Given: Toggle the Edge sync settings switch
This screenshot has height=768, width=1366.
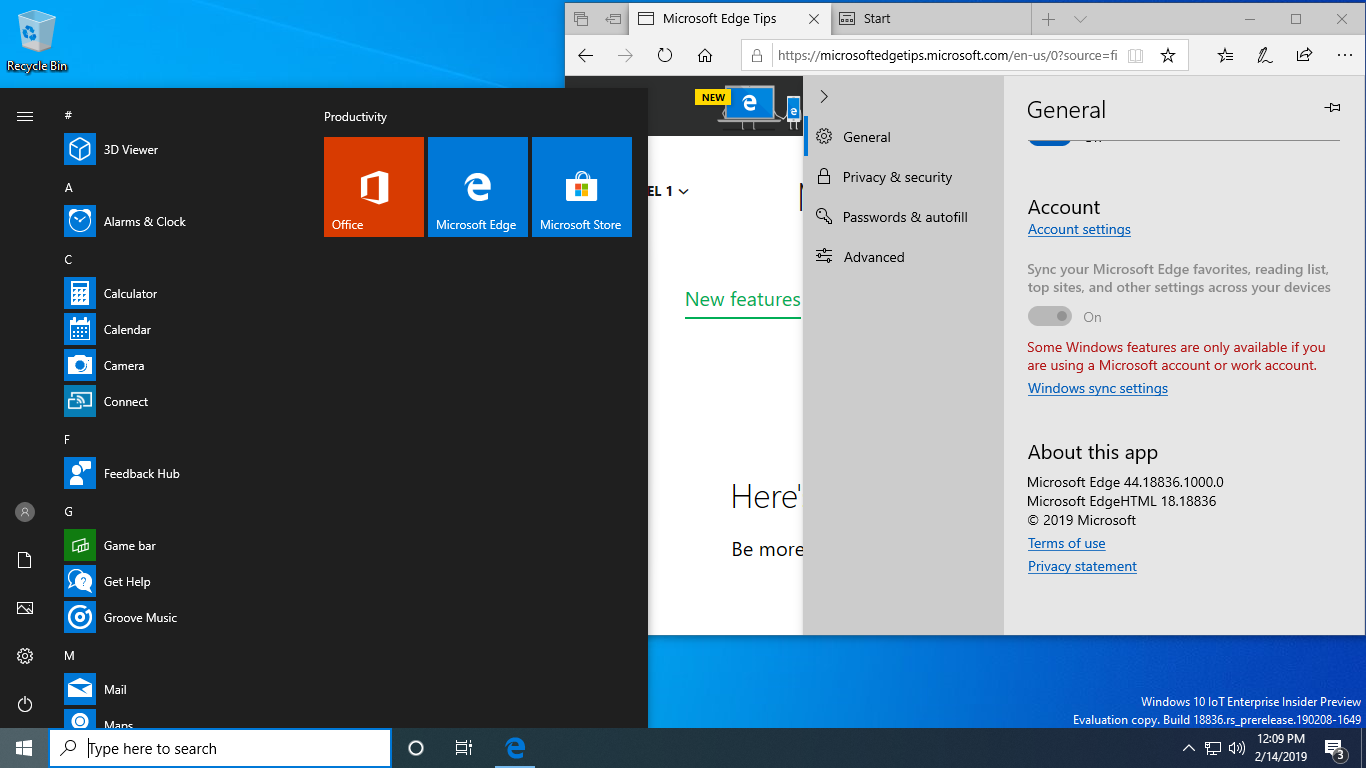Looking at the screenshot, I should point(1049,316).
